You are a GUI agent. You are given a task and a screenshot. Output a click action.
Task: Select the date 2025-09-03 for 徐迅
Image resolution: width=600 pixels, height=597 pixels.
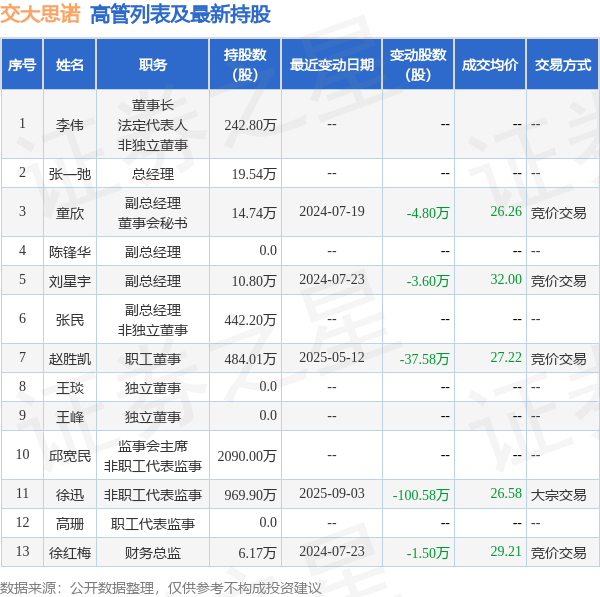332,493
